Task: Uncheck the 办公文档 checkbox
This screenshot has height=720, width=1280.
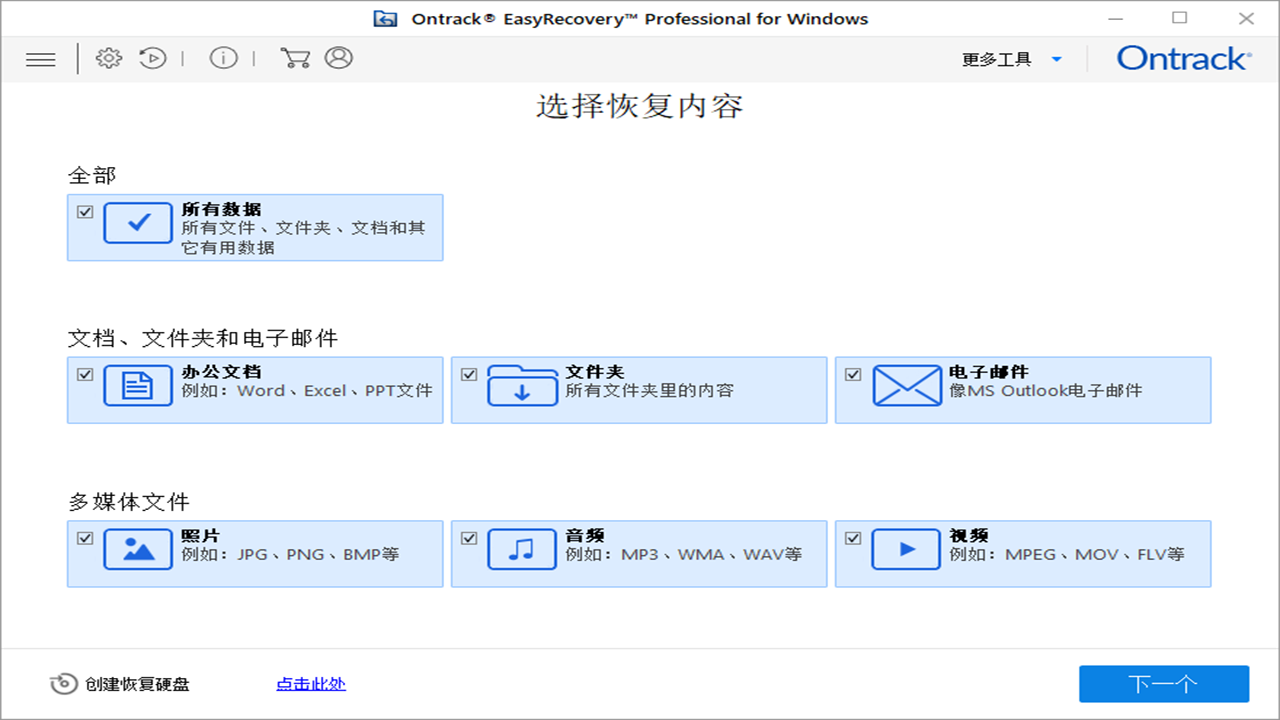Action: 84,373
